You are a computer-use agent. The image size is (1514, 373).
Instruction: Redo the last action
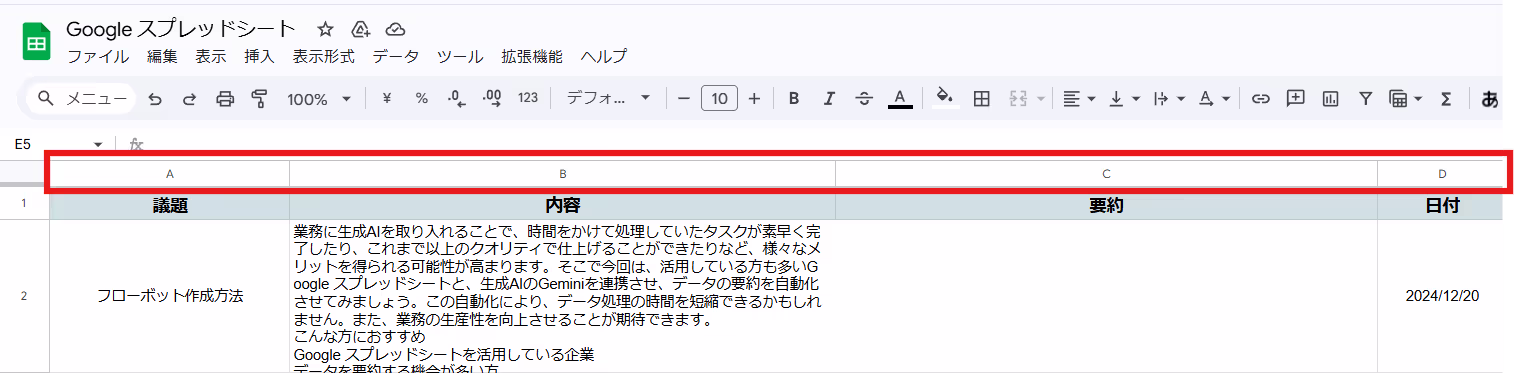189,98
